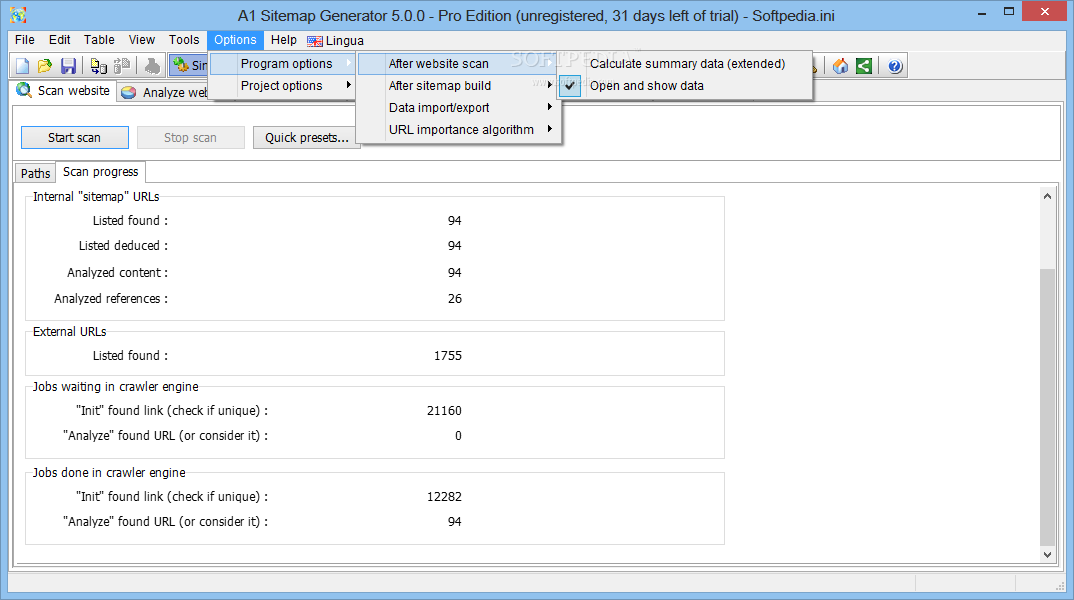Close the A1 Sitemap Generator window
The height and width of the screenshot is (600, 1074).
tap(1045, 12)
